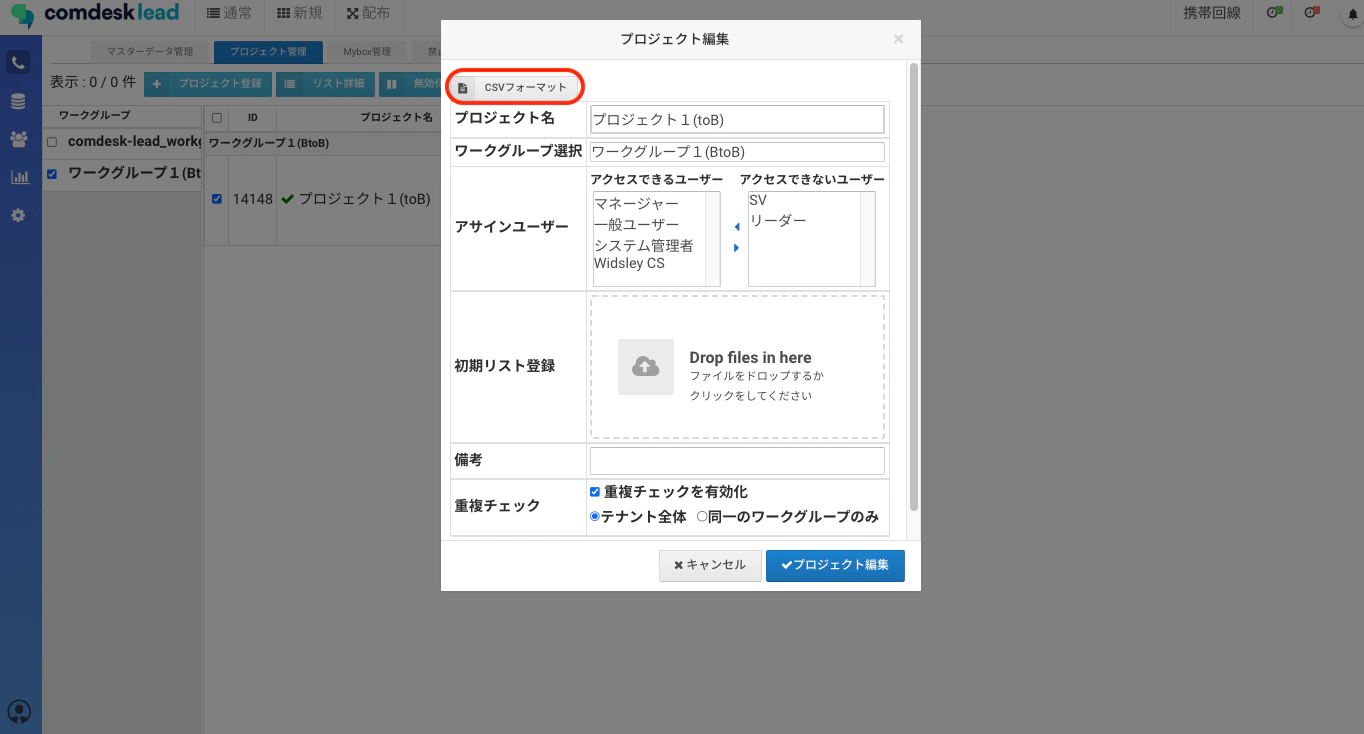The height and width of the screenshot is (734, 1364).
Task: Select 一般ユーザー in the accessible users list
Action: pos(636,225)
